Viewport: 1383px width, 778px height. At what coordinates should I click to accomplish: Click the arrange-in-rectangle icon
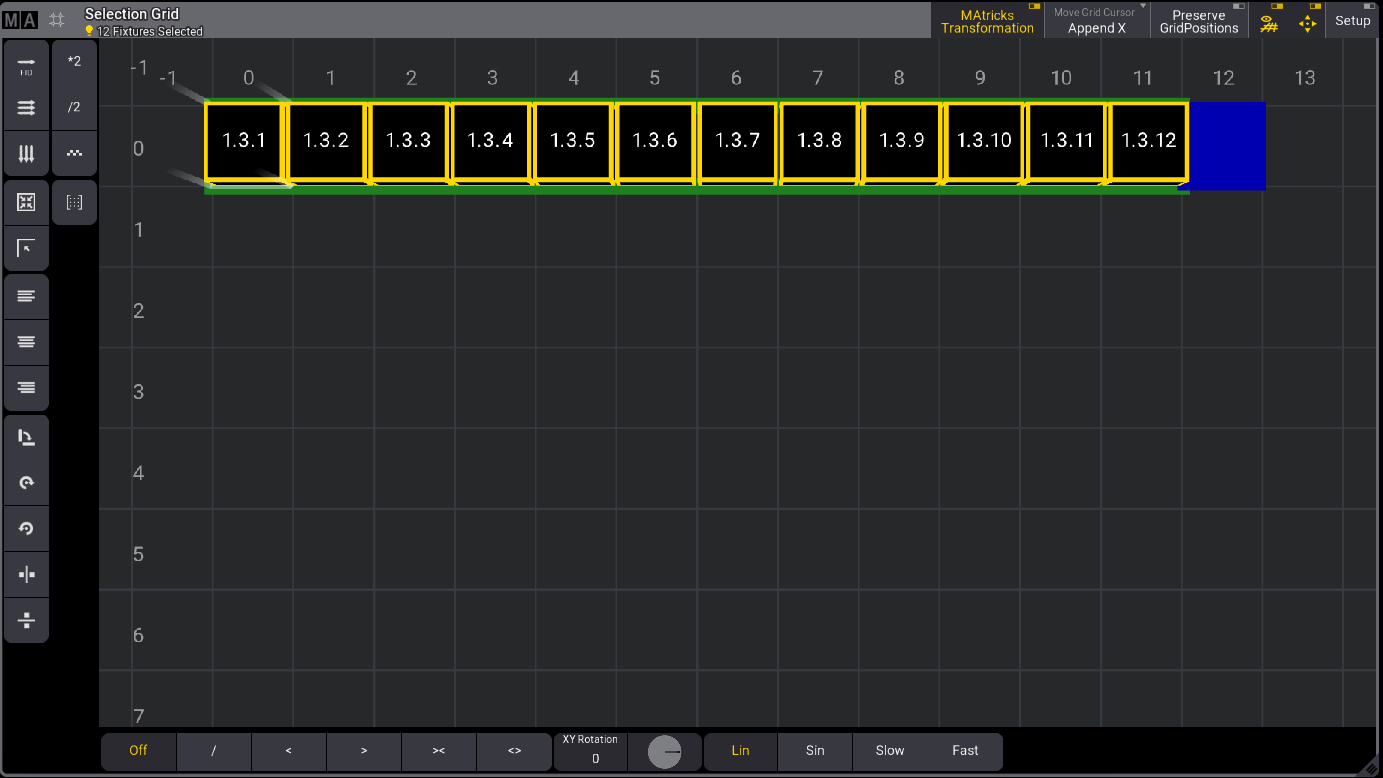tap(26, 202)
